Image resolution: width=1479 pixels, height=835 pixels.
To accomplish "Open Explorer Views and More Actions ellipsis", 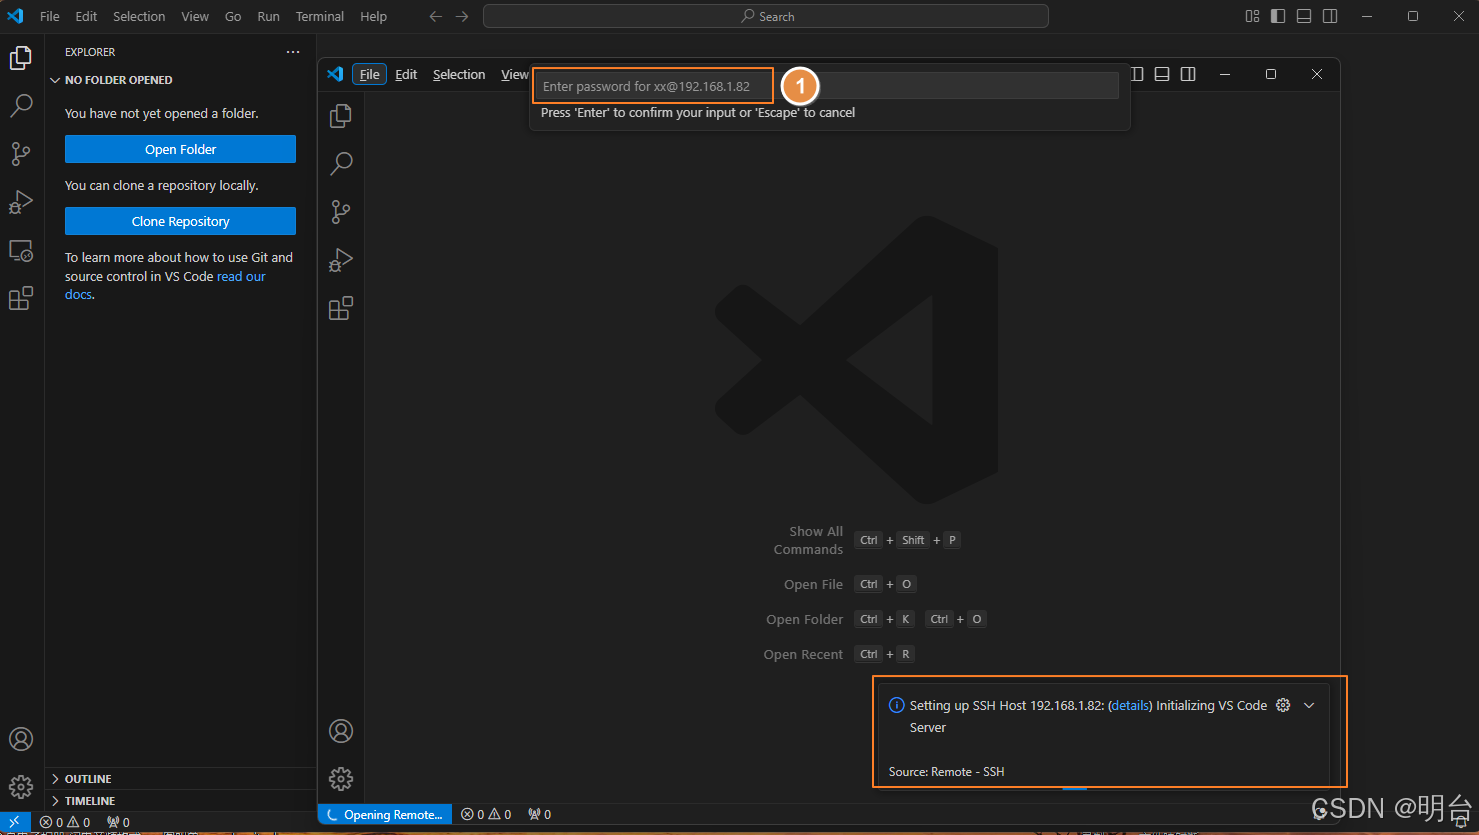I will click(x=293, y=52).
